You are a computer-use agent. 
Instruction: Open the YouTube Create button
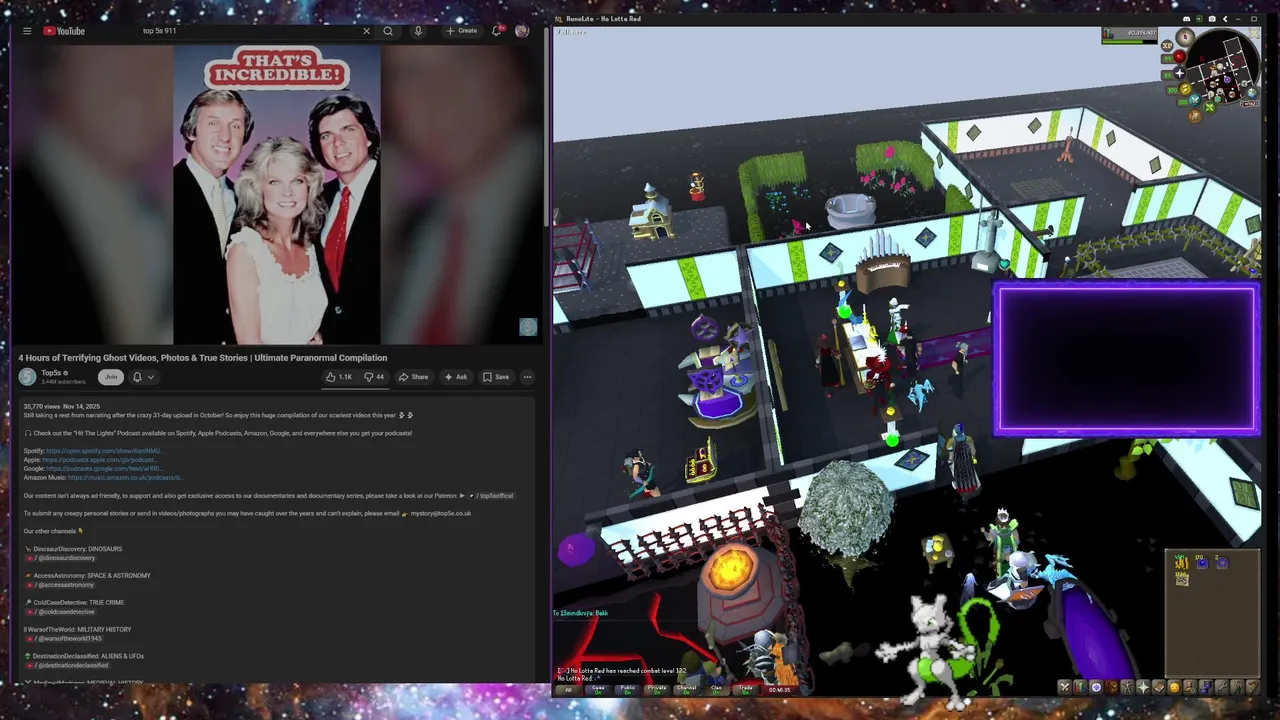coord(461,31)
